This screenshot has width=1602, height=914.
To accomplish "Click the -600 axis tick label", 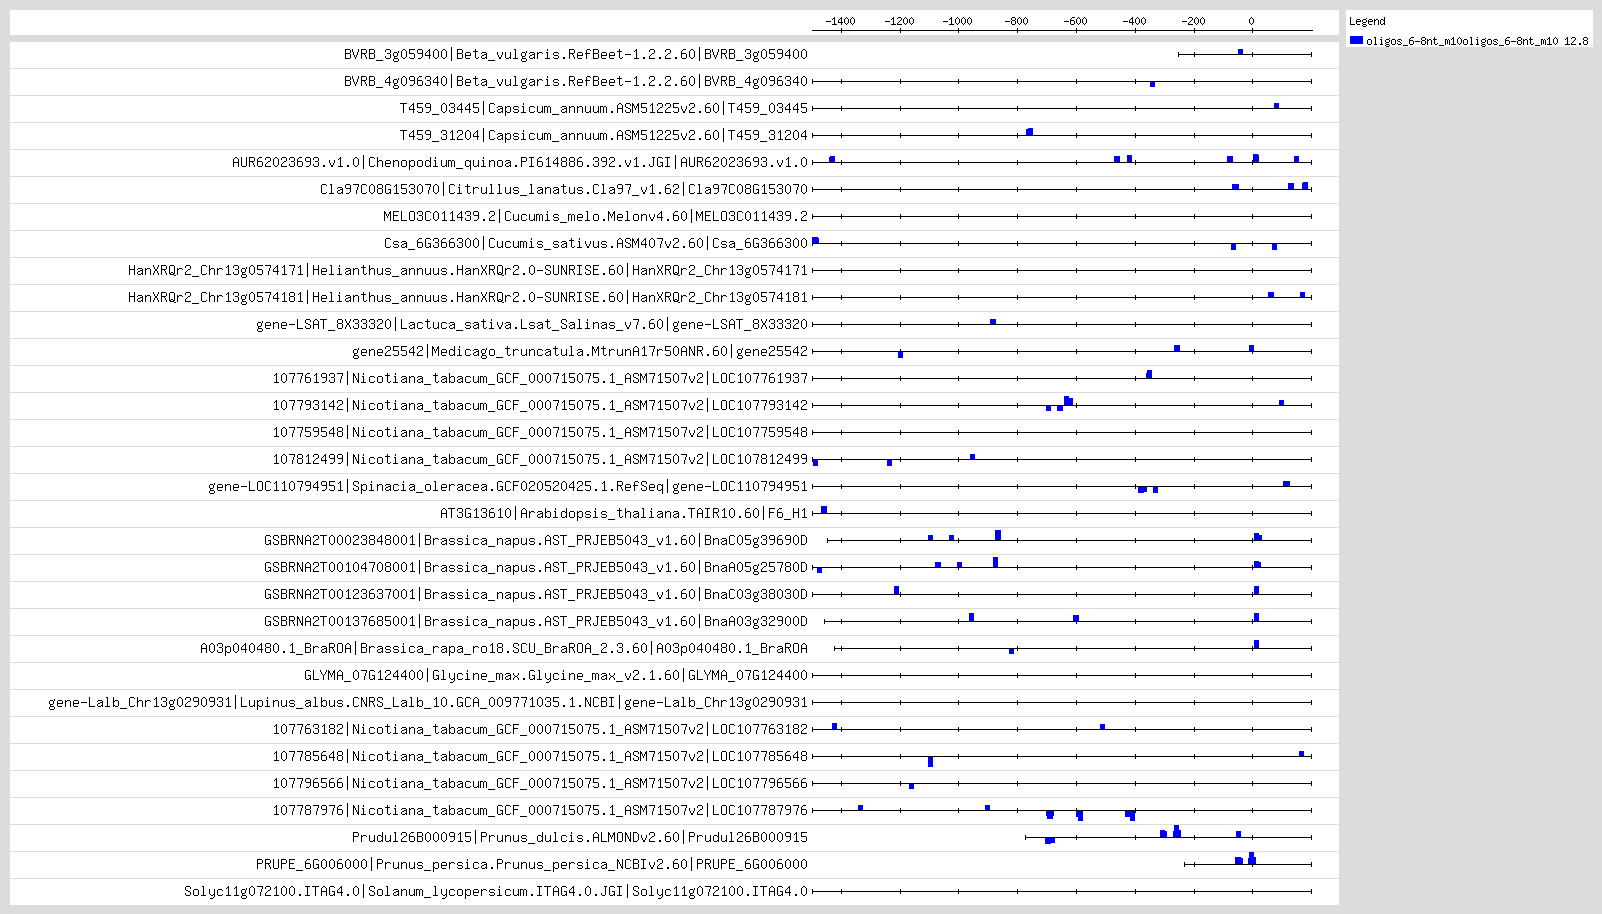I will (1075, 21).
